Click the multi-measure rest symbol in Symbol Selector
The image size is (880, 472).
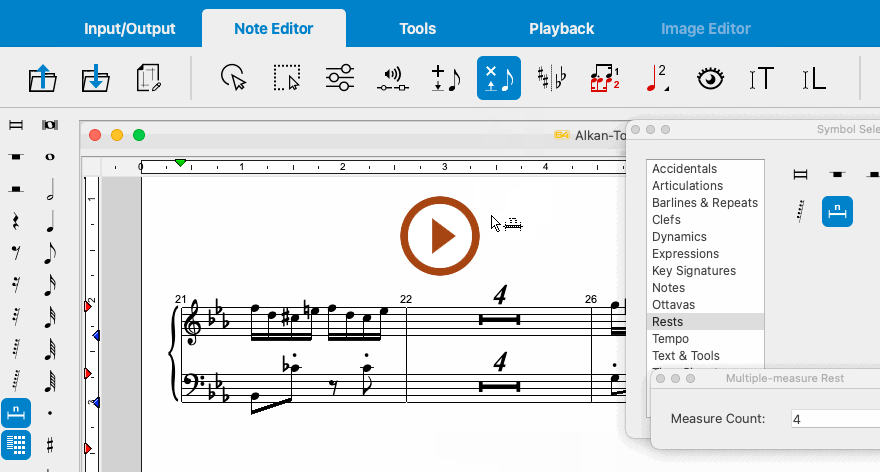837,211
